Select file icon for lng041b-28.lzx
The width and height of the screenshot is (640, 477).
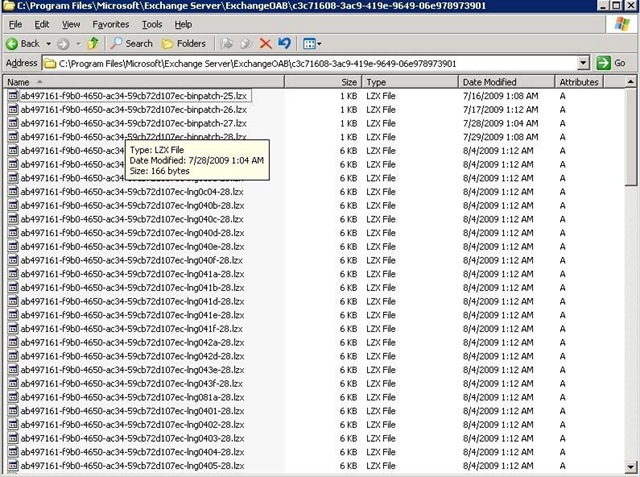(13, 288)
